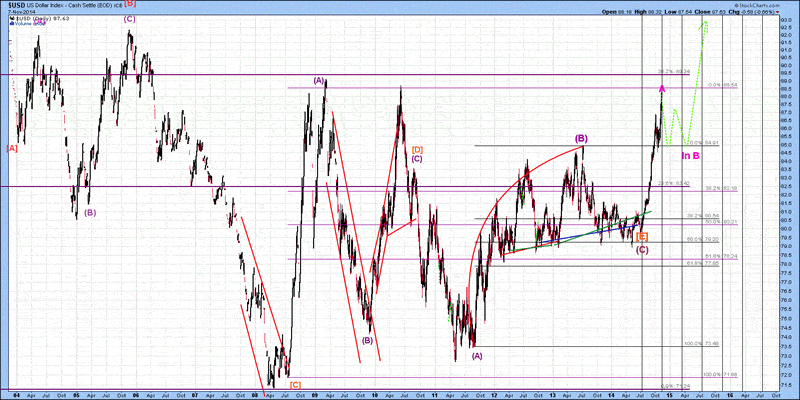Click the red arrowhead at wave A peak
This screenshot has width=800, height=400.
point(661,88)
